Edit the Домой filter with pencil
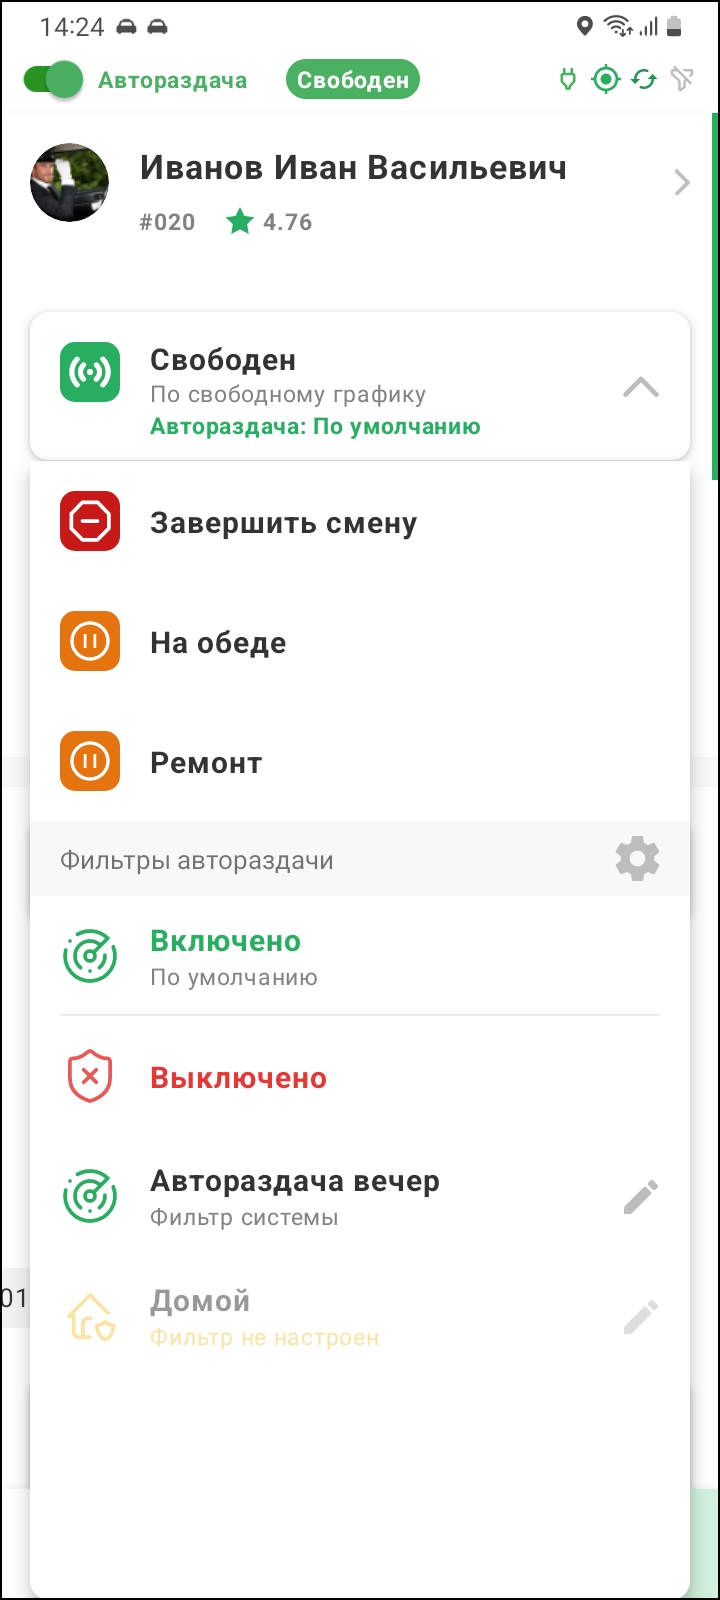This screenshot has height=1600, width=720. pos(640,1317)
